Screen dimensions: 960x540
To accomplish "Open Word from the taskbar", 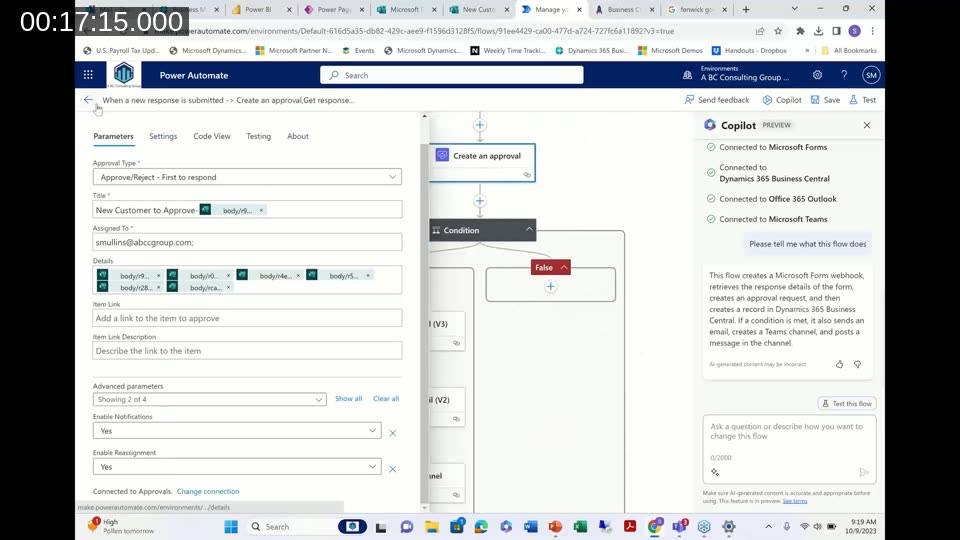I will click(530, 527).
